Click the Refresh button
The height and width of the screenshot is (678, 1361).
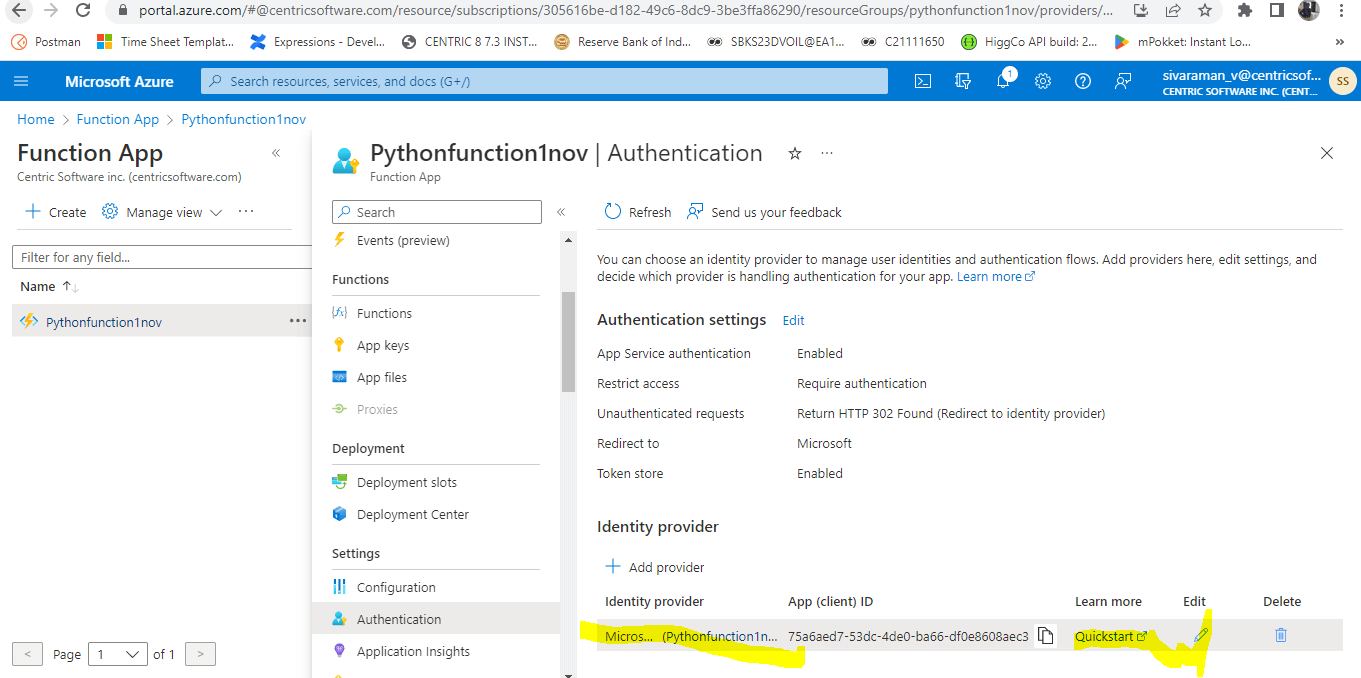pyautogui.click(x=638, y=212)
